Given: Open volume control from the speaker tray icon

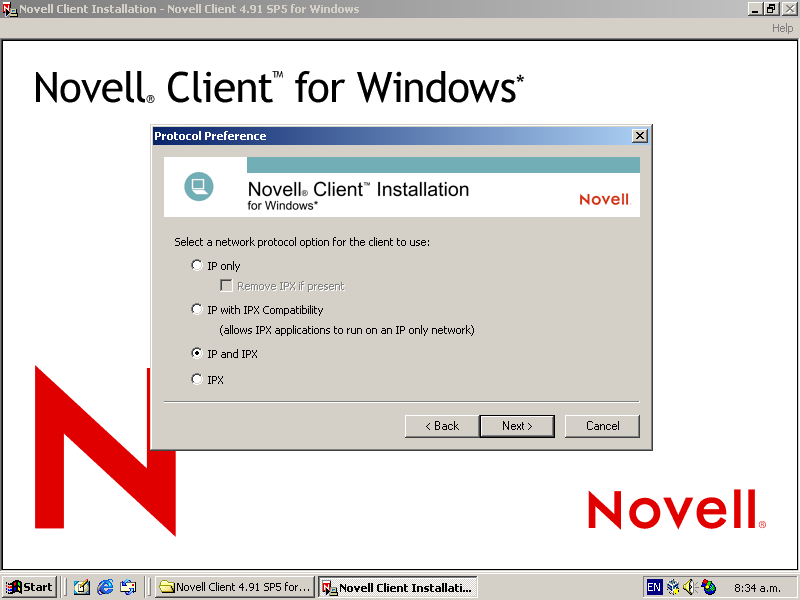Looking at the screenshot, I should [x=690, y=587].
